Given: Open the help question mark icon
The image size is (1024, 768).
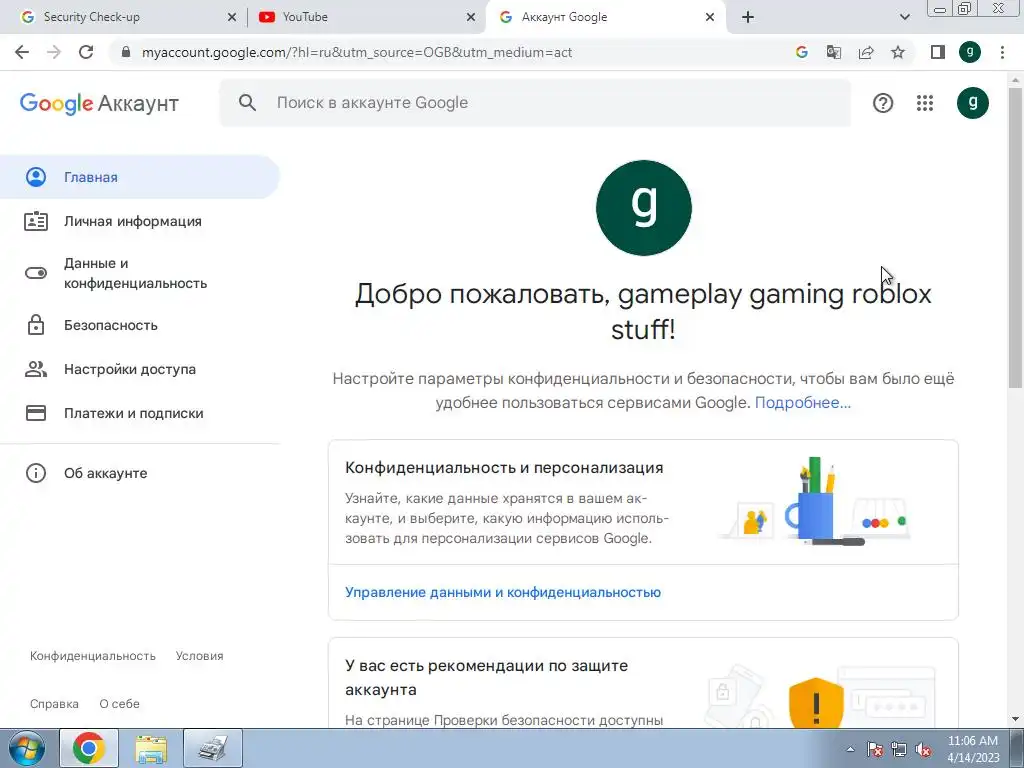Looking at the screenshot, I should click(883, 103).
